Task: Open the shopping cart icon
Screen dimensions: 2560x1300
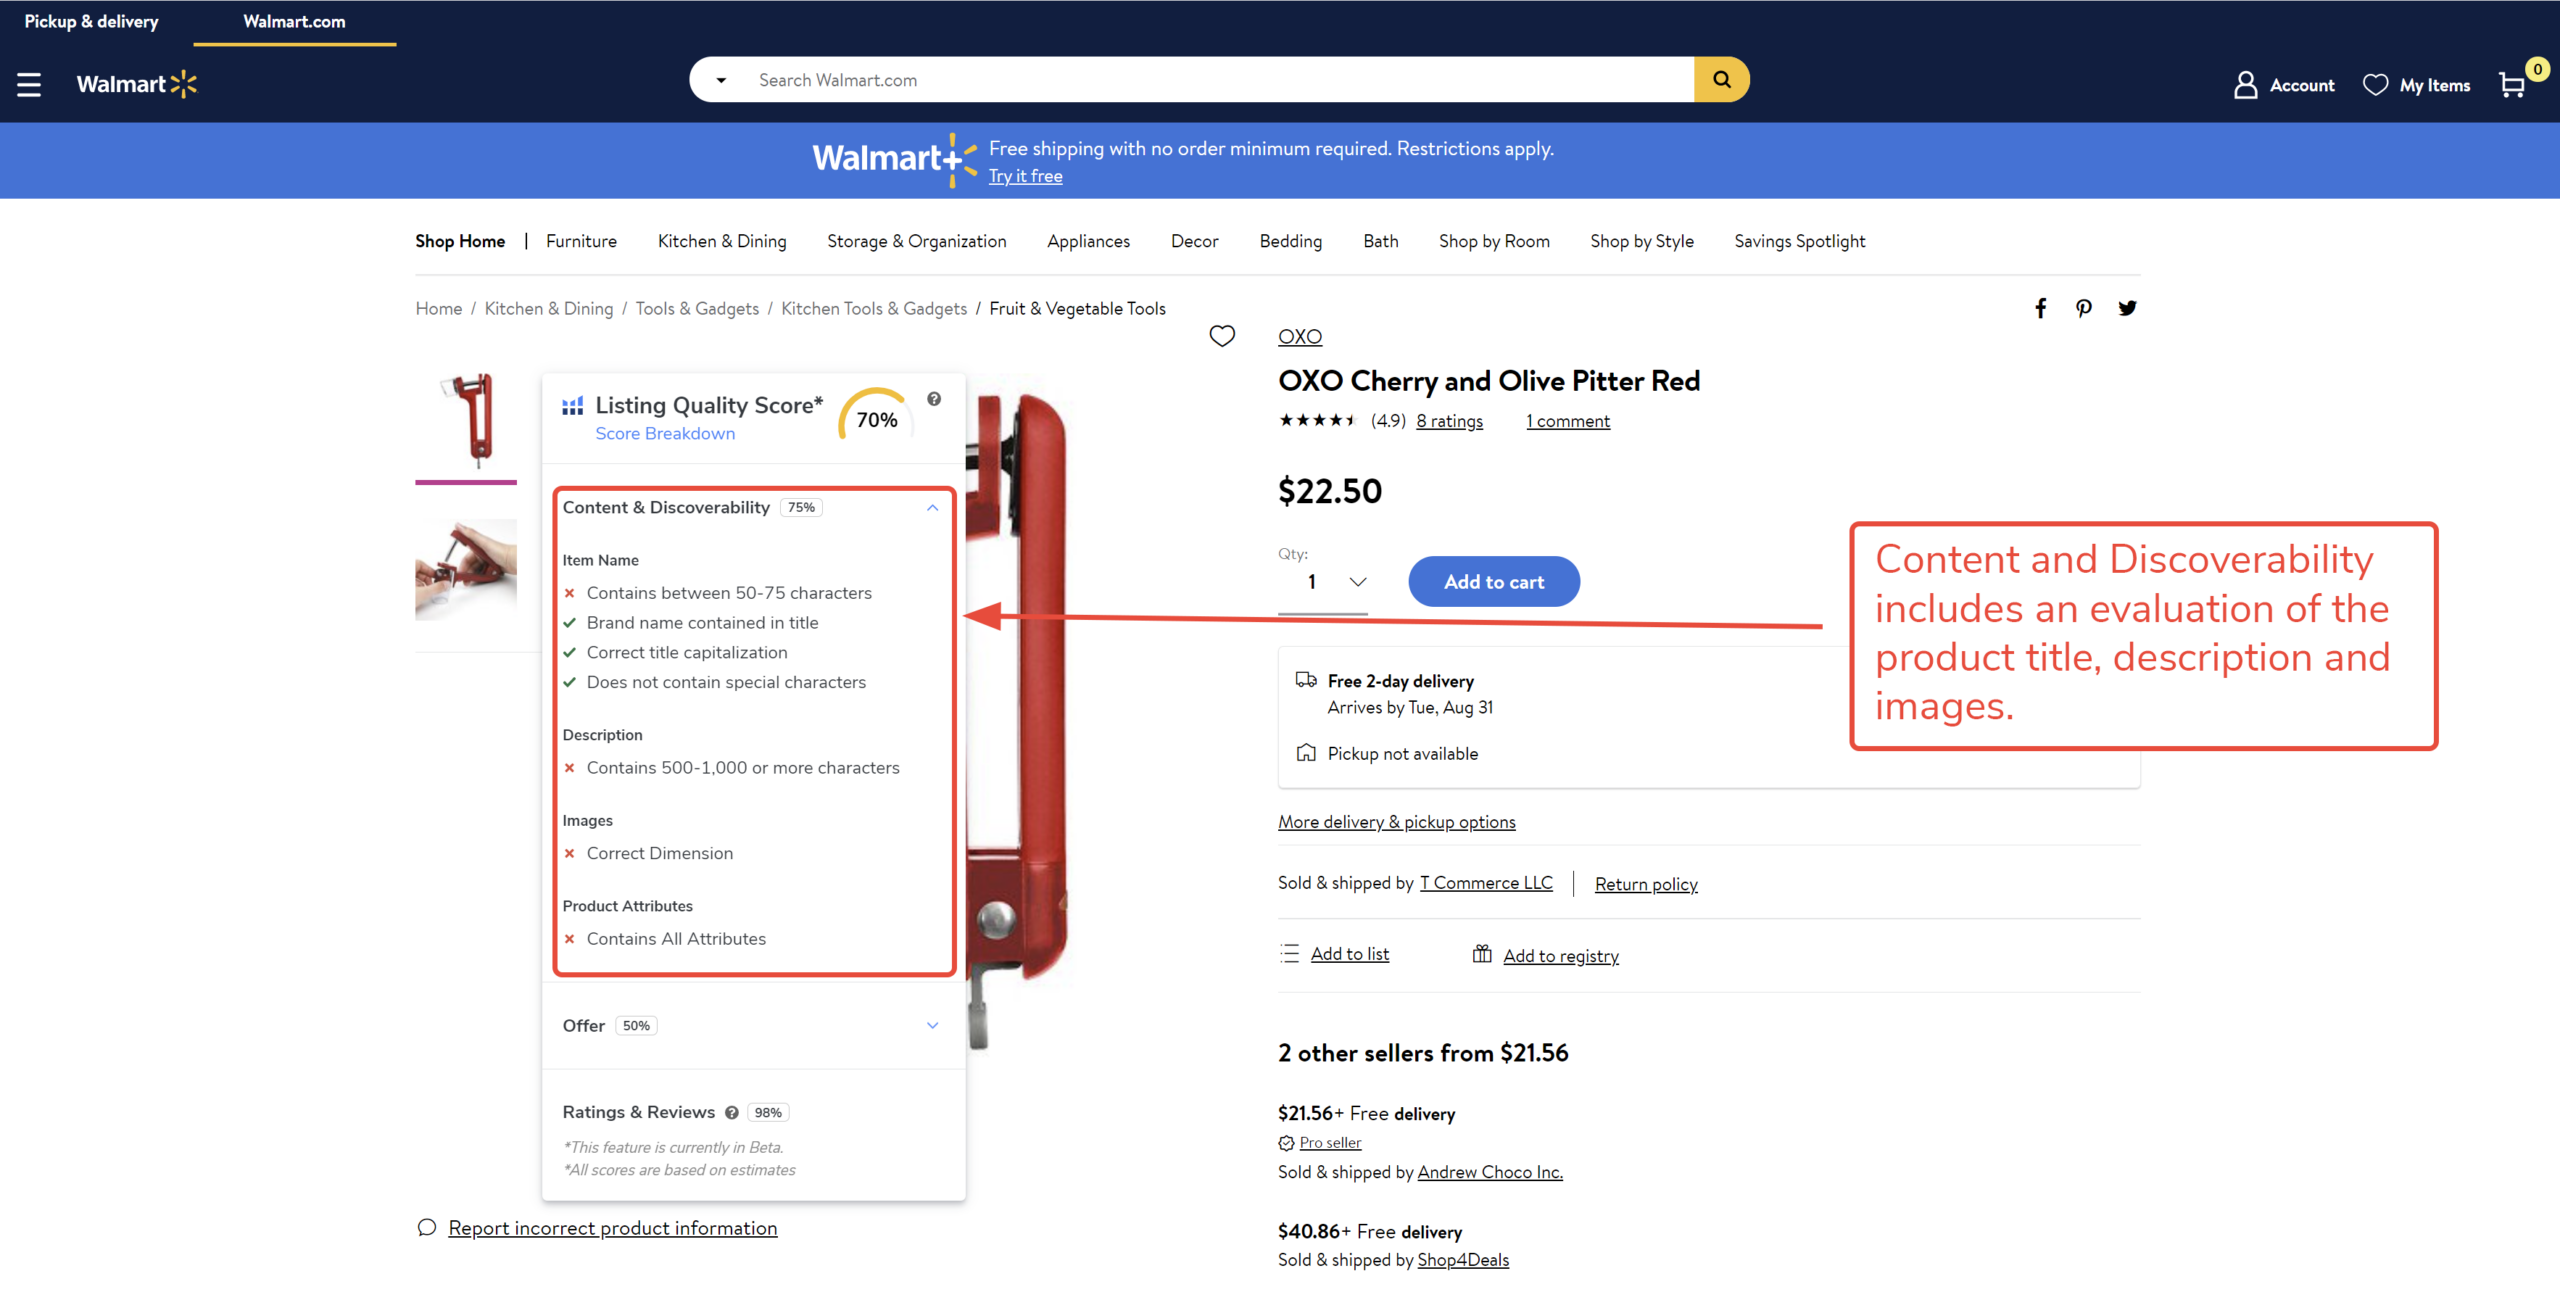Action: 2513,85
